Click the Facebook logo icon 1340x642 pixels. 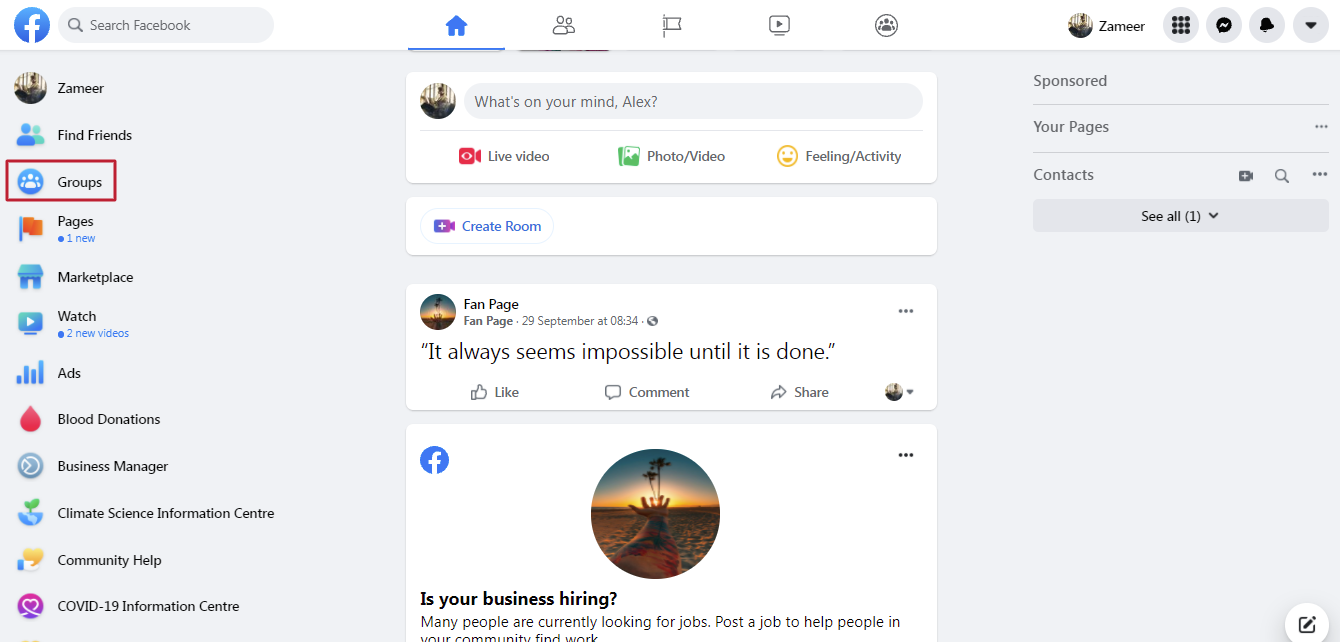32,25
